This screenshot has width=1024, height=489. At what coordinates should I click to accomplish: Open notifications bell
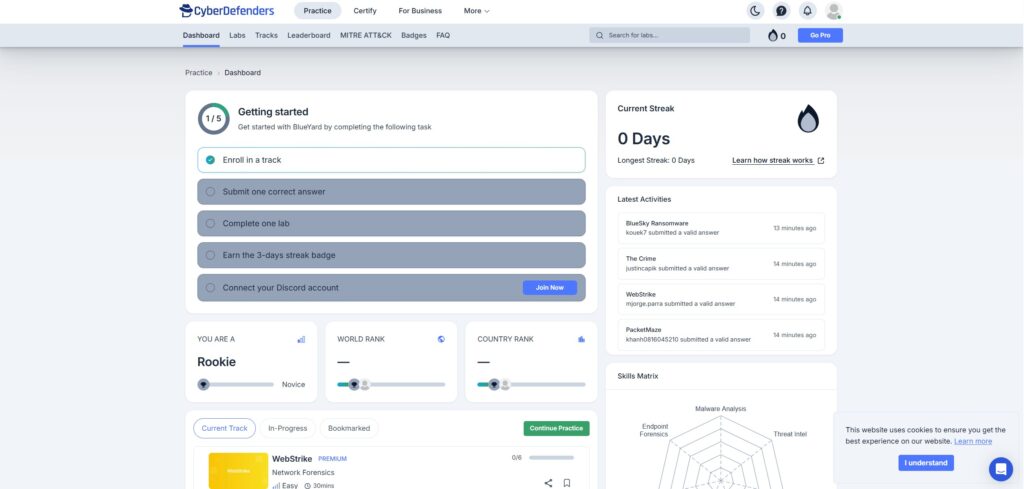click(x=808, y=11)
